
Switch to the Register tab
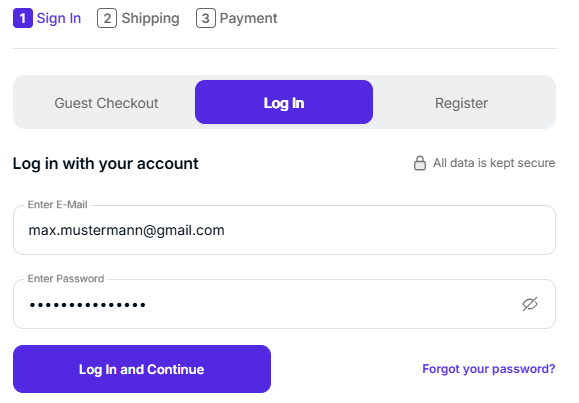click(x=462, y=103)
